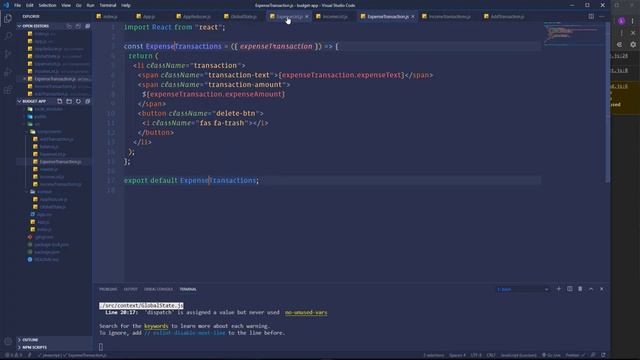The image size is (640, 360).
Task: Maximize the terminal panel with up chevron
Action: [x=591, y=289]
